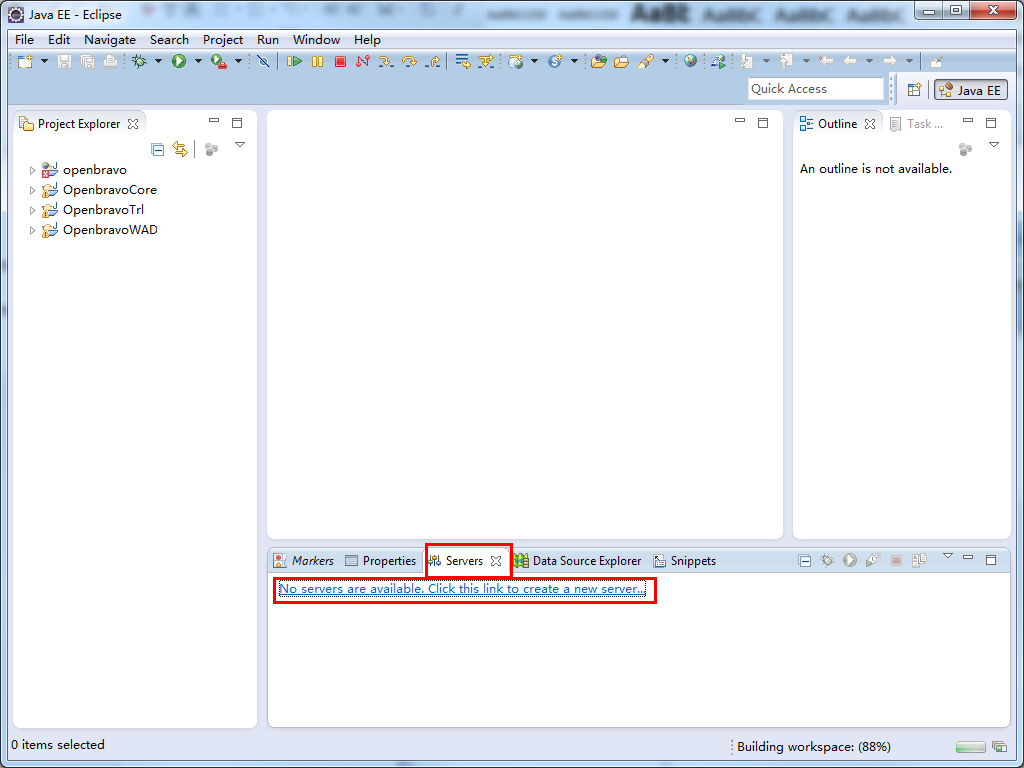Expand the OpenbravoTrl project node
1024x768 pixels.
[32, 210]
